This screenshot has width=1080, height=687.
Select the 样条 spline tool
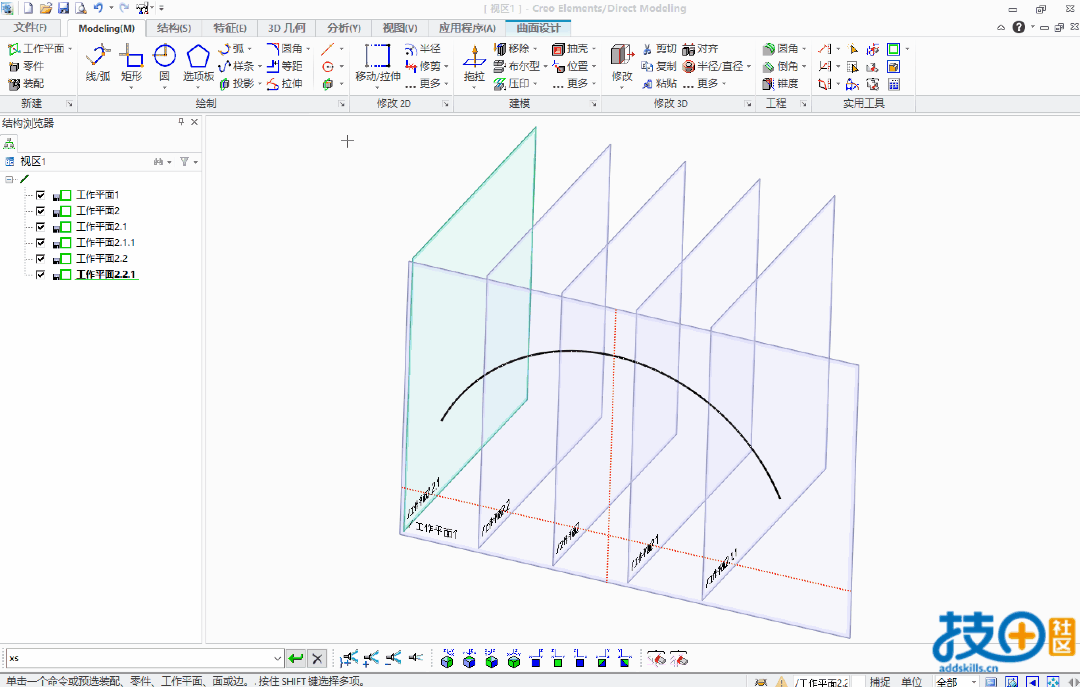coord(236,66)
